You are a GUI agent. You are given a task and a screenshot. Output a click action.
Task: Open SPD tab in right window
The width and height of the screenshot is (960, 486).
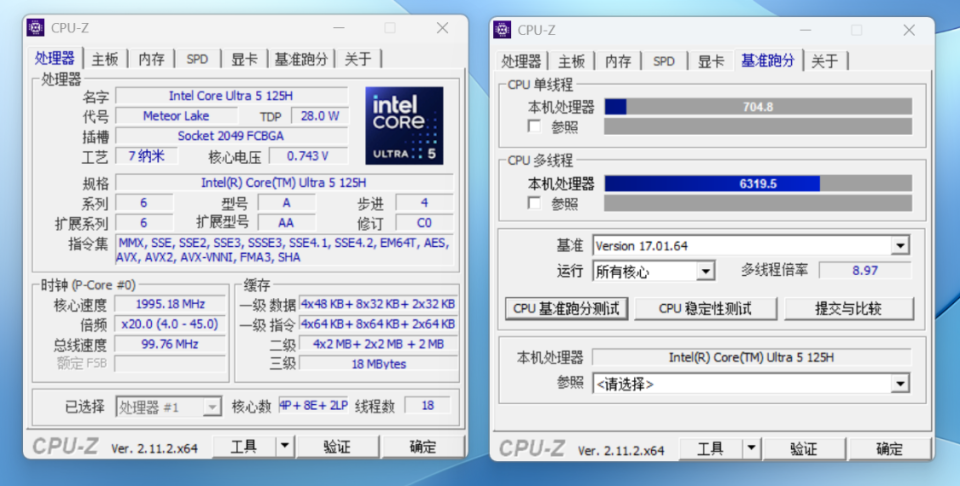pyautogui.click(x=664, y=61)
